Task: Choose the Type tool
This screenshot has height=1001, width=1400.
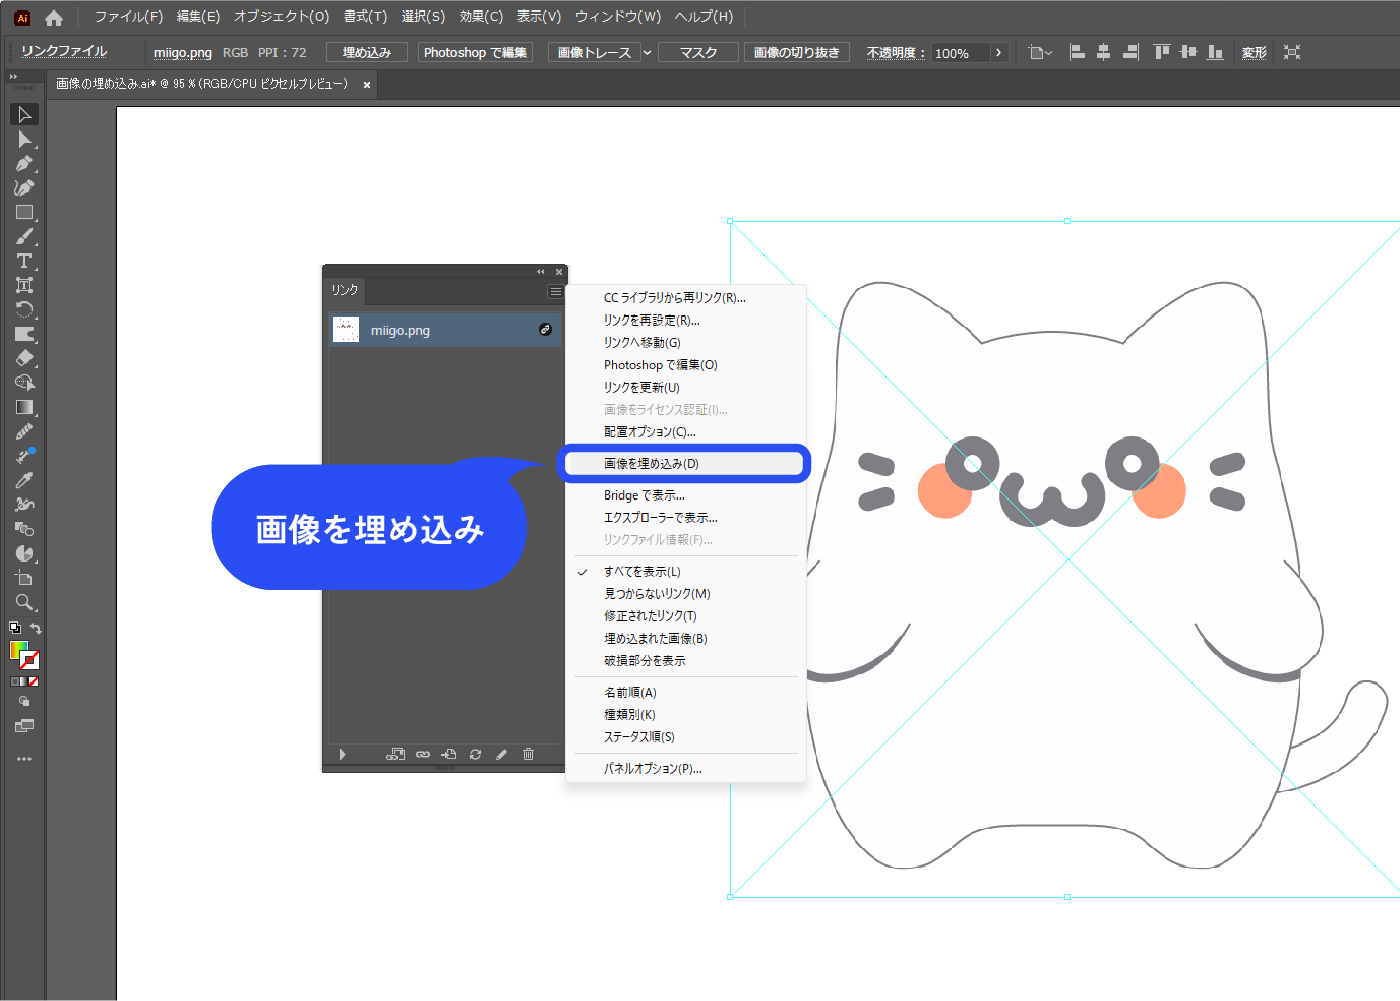Action: click(x=24, y=261)
